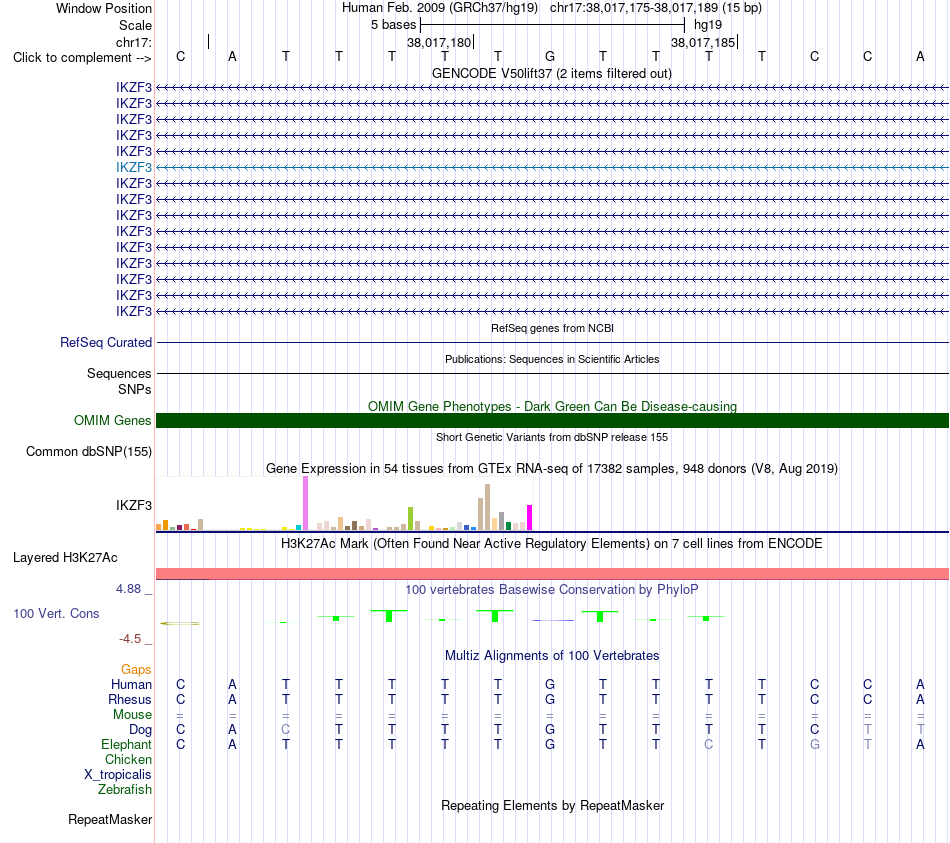The height and width of the screenshot is (843, 950).
Task: Click the 38,017,185 coordinate label
Action: [x=703, y=42]
